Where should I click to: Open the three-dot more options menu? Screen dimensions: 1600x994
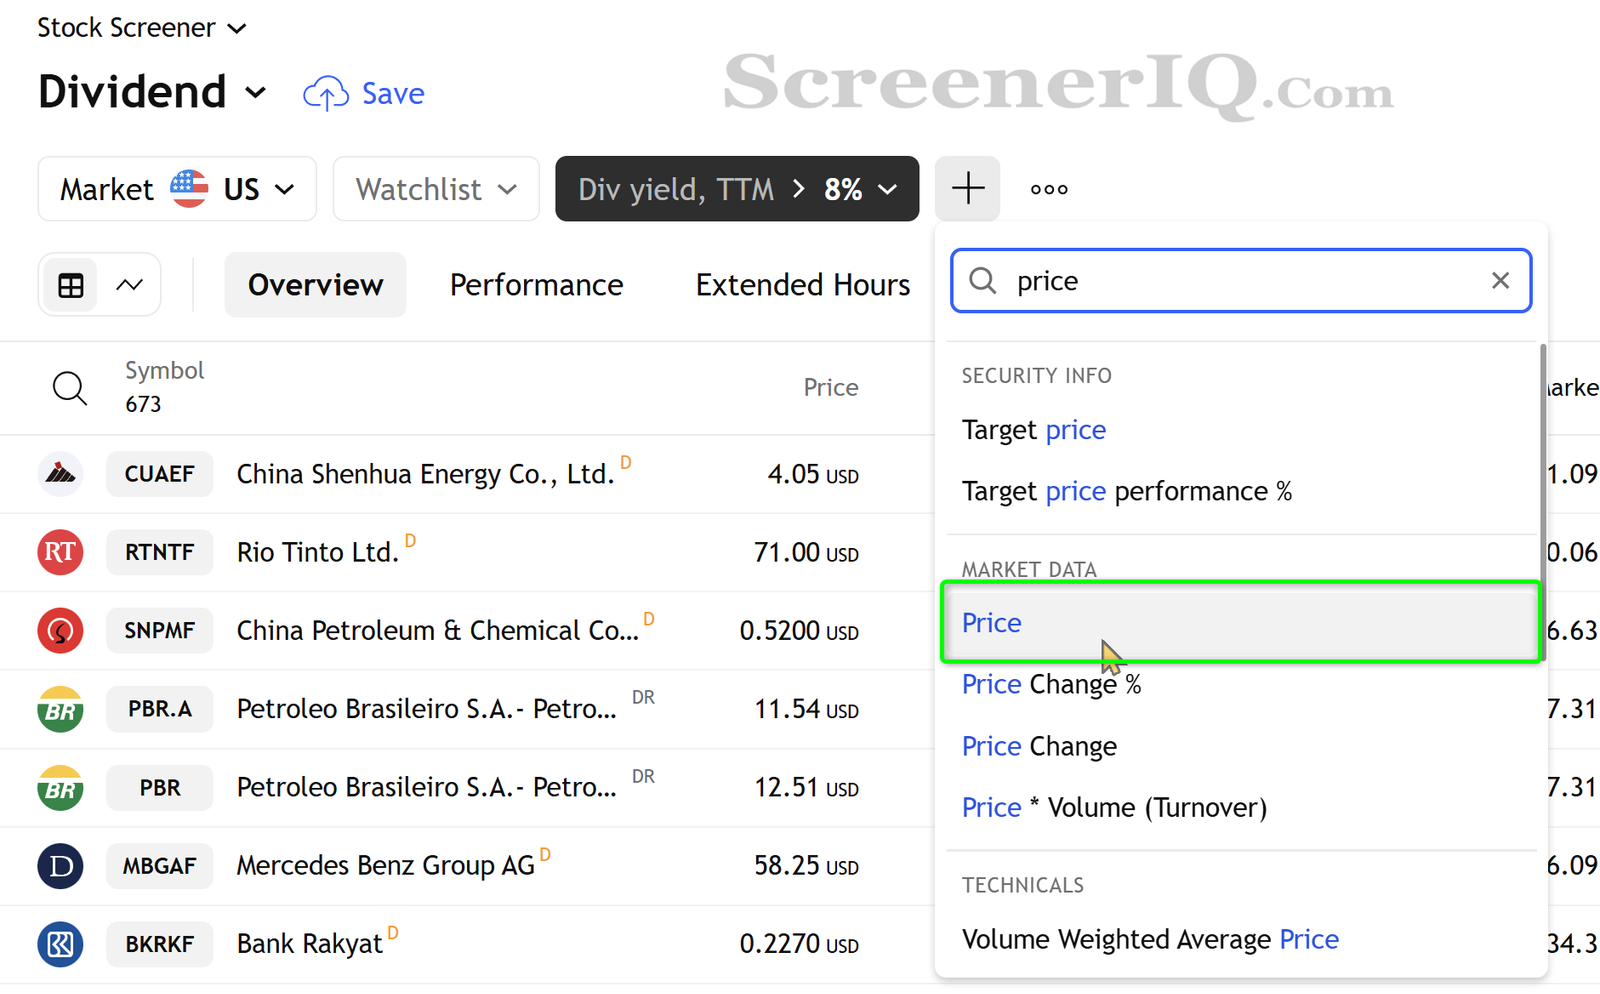tap(1049, 189)
